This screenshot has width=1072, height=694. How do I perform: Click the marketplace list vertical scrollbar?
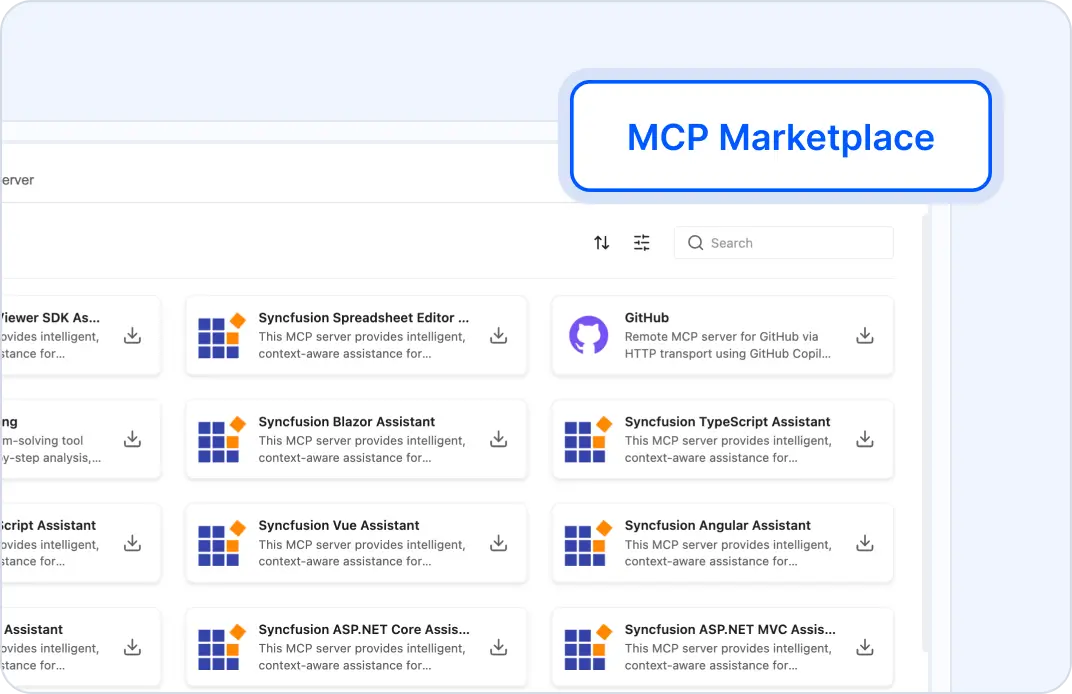click(926, 431)
